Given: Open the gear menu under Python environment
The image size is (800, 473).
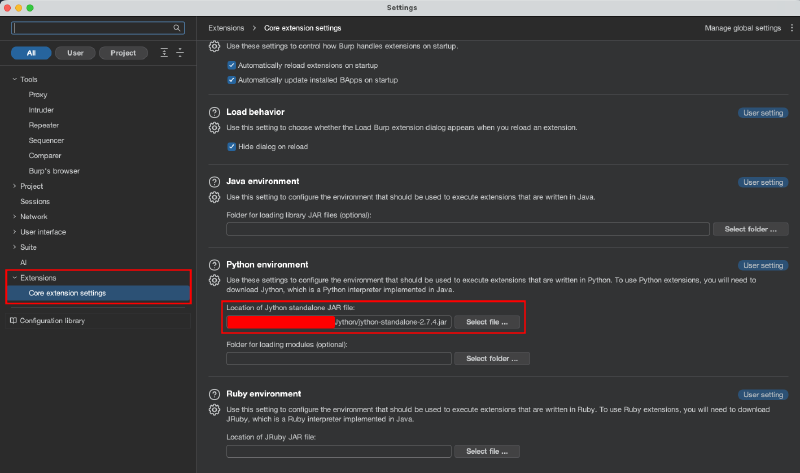Looking at the screenshot, I should (213, 279).
